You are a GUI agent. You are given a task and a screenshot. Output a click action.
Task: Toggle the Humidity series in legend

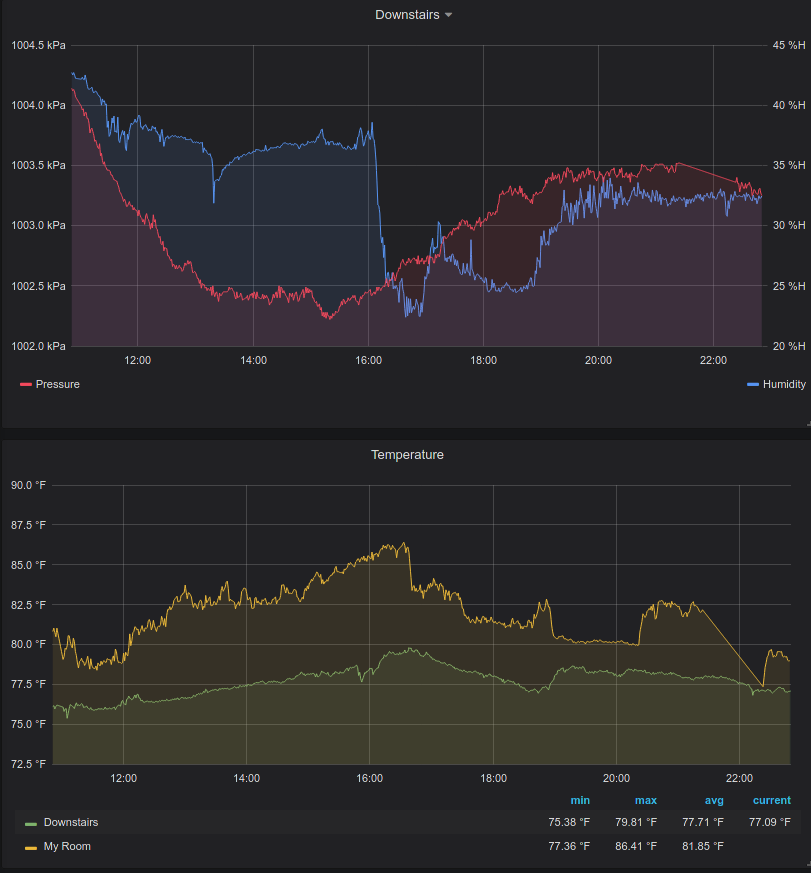(783, 384)
